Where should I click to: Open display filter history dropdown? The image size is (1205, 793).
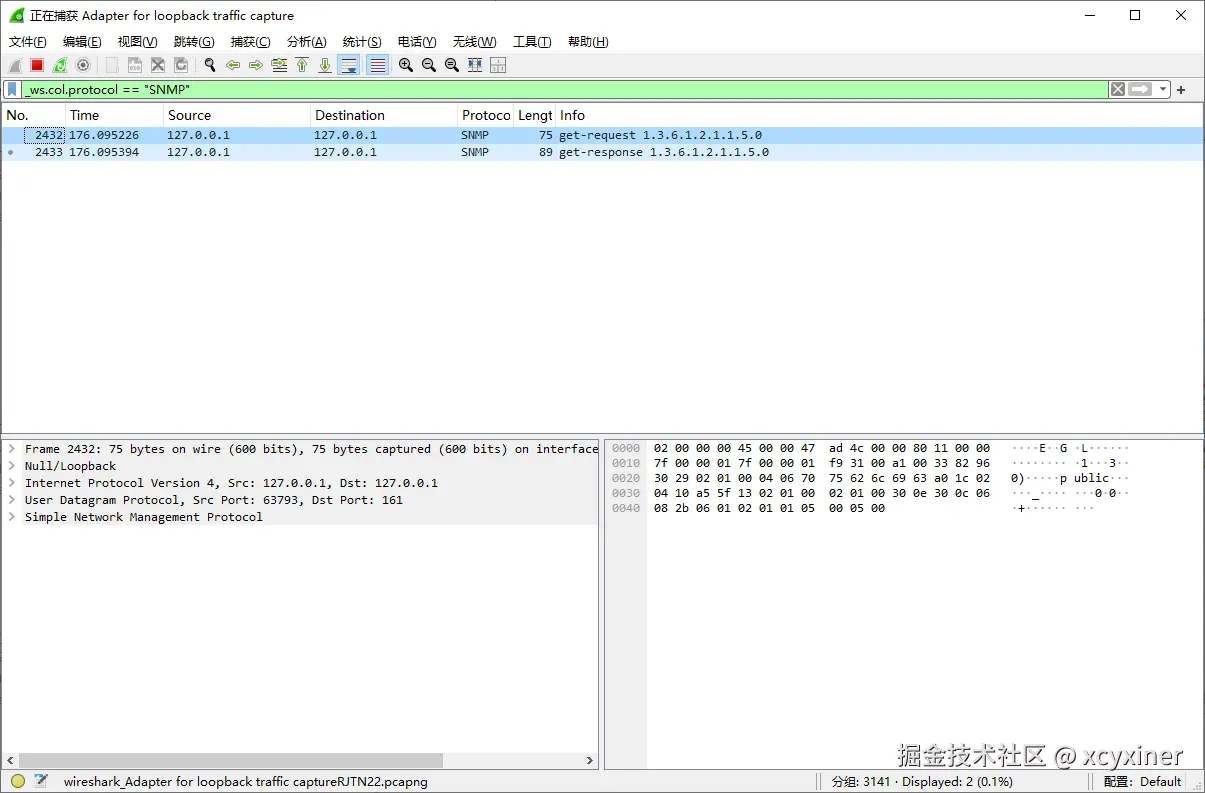coord(1164,90)
